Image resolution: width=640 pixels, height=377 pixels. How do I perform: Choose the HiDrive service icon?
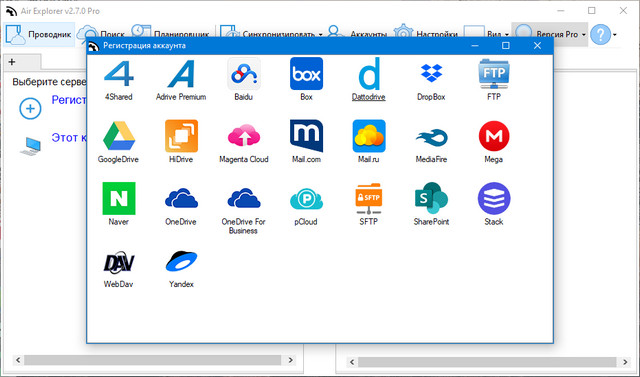(181, 136)
